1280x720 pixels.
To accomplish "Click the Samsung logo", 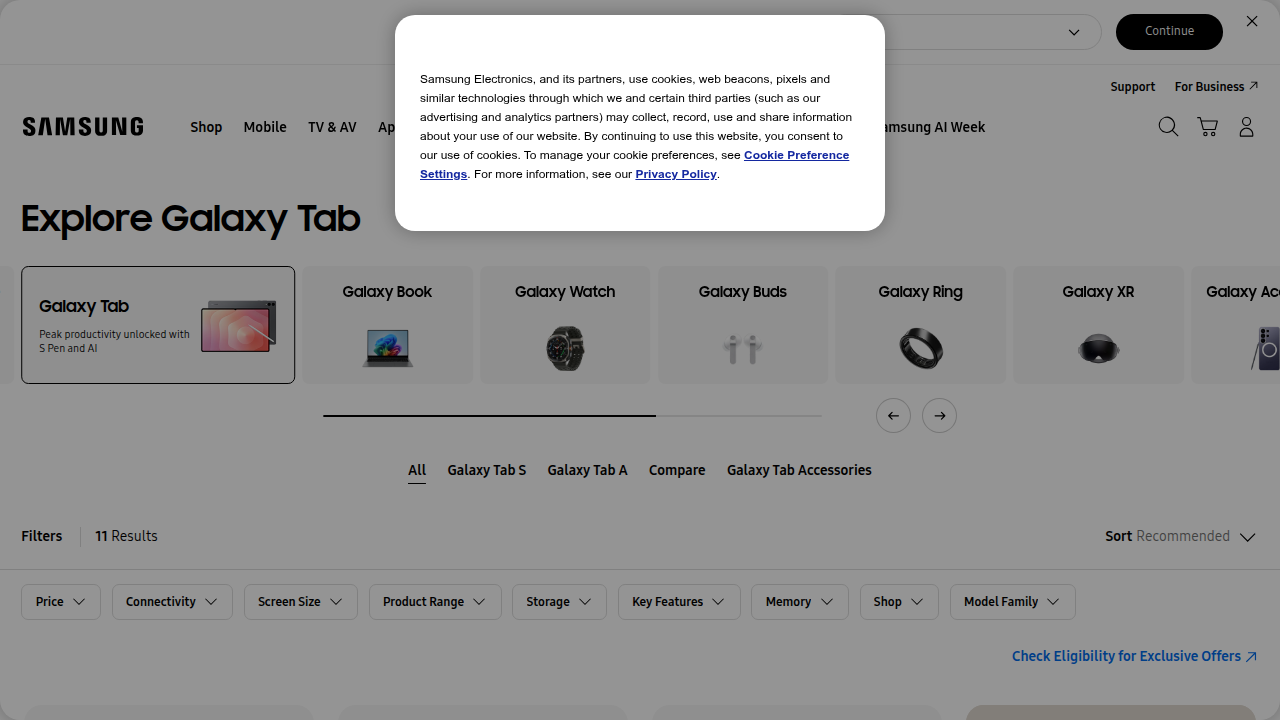I will (83, 127).
